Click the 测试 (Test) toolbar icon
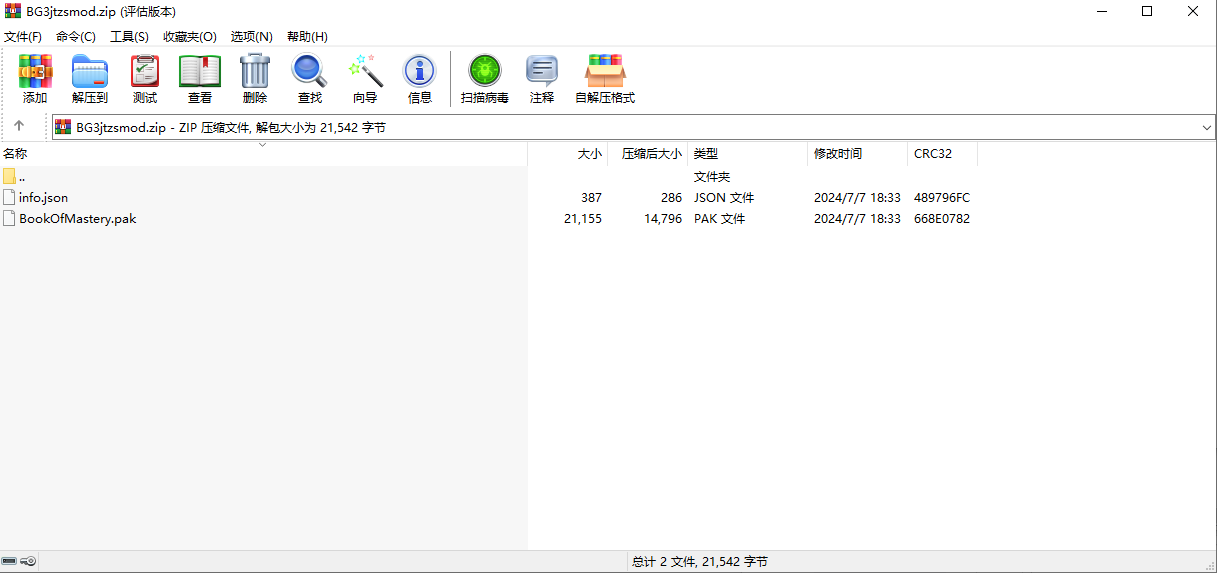Screen dimensions: 1217x573 coord(145,71)
